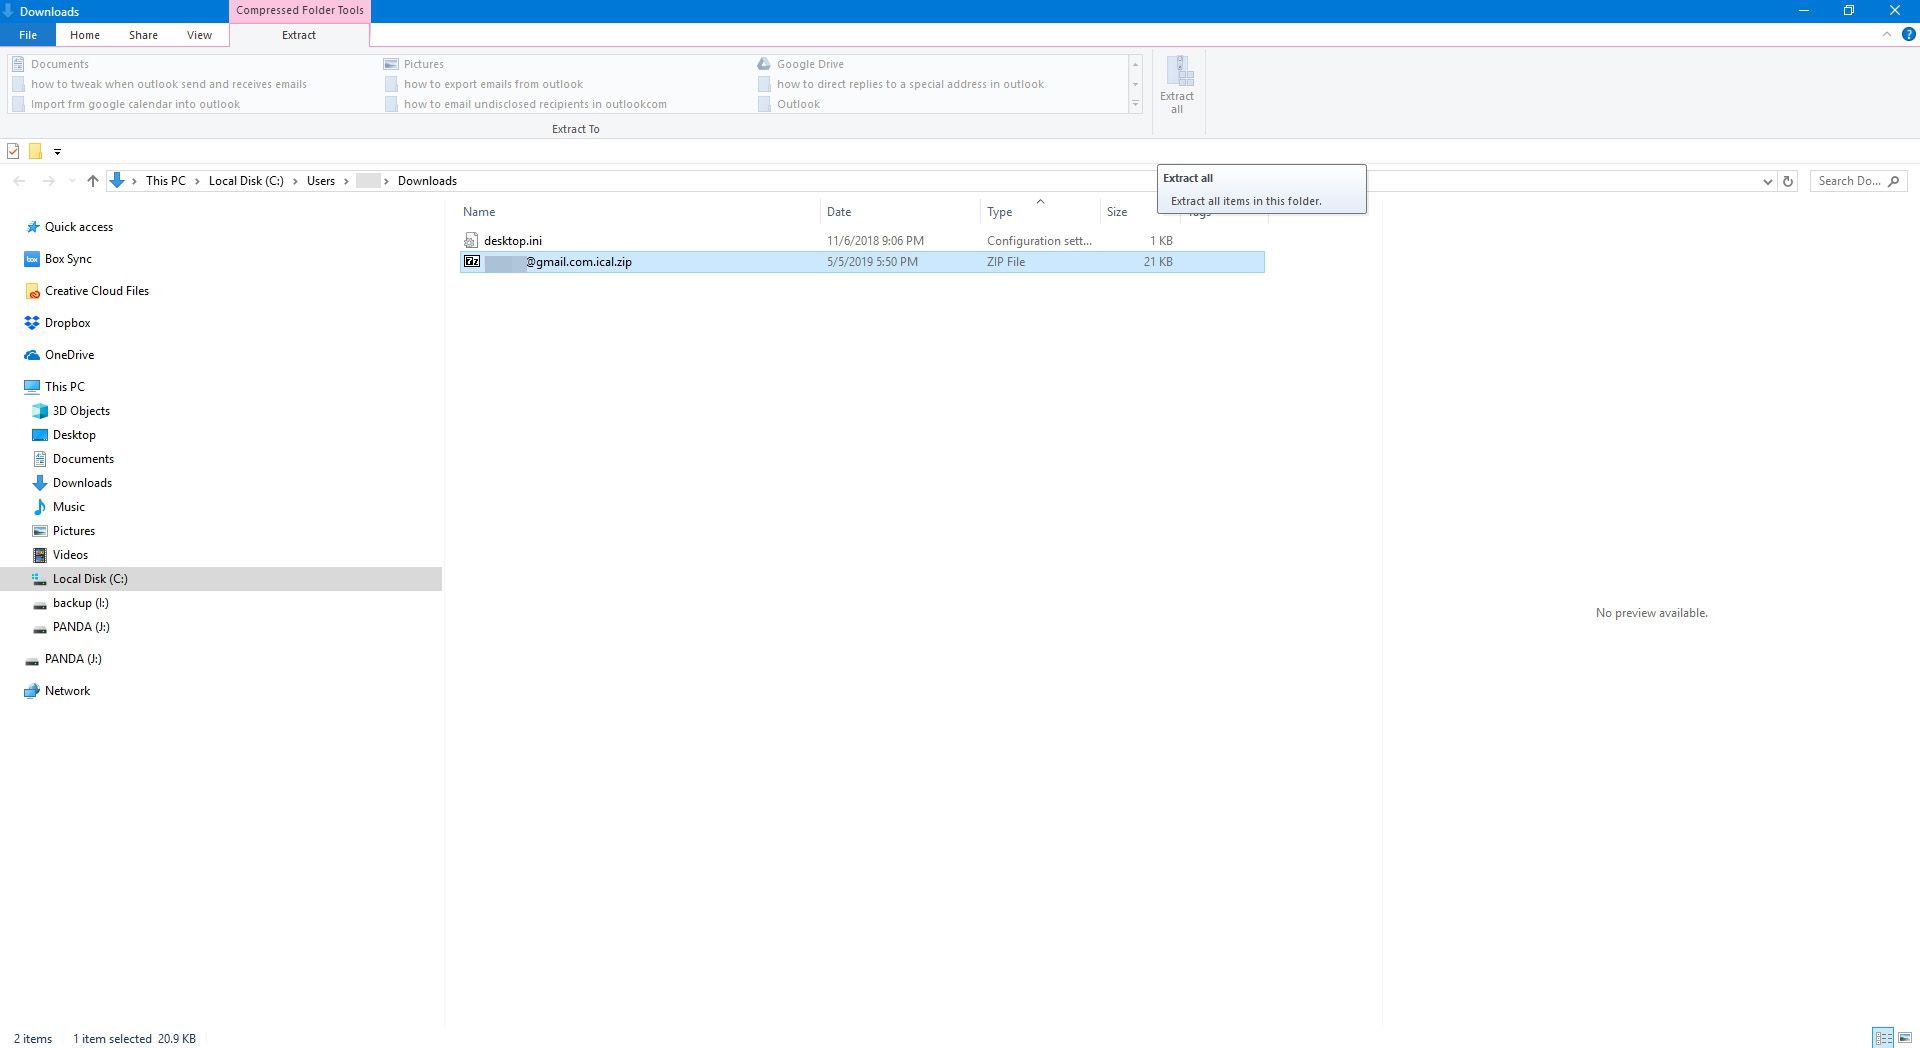Click the 7z zip file icon
This screenshot has width=1920, height=1048.
[x=472, y=262]
